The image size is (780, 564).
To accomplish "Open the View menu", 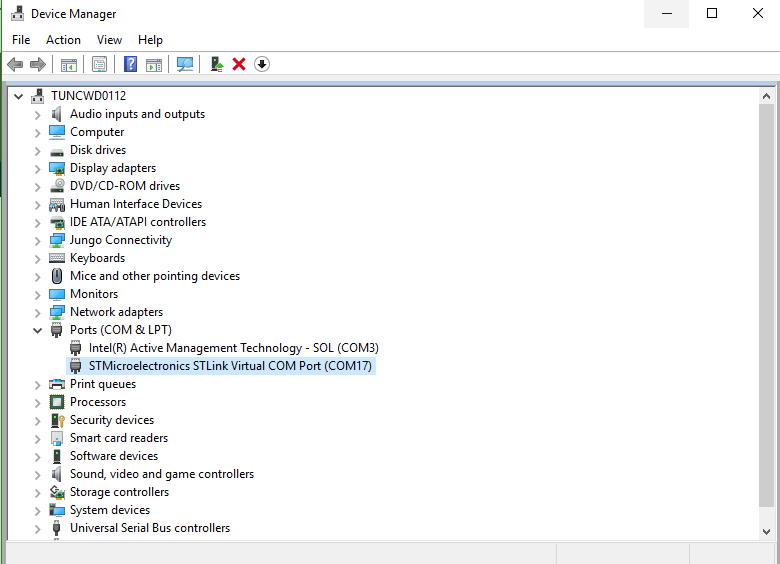I will coord(109,40).
